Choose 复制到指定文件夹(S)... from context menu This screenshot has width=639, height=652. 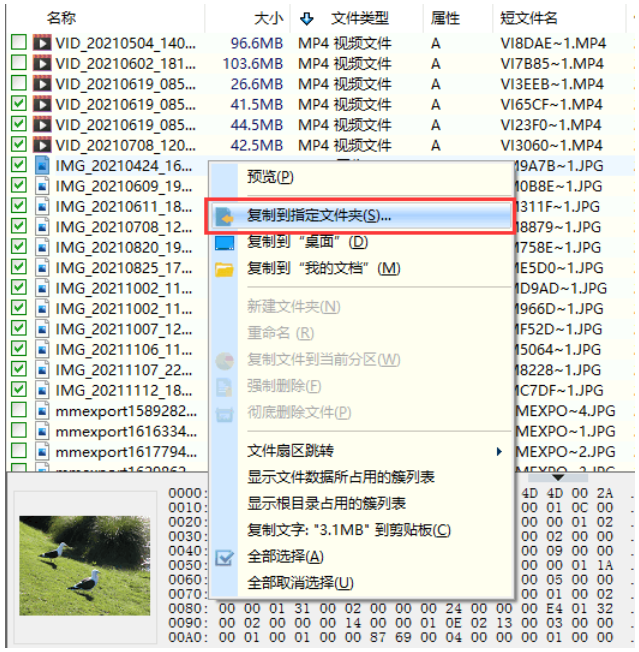pyautogui.click(x=319, y=215)
